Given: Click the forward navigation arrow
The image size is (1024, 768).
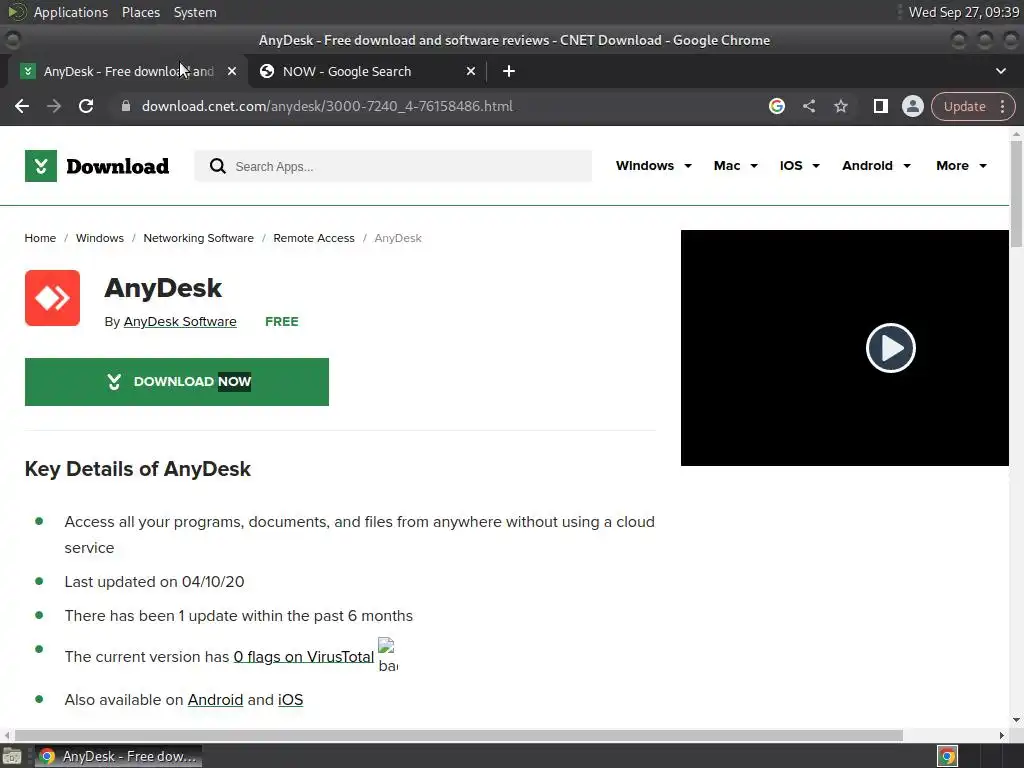Looking at the screenshot, I should click(54, 106).
